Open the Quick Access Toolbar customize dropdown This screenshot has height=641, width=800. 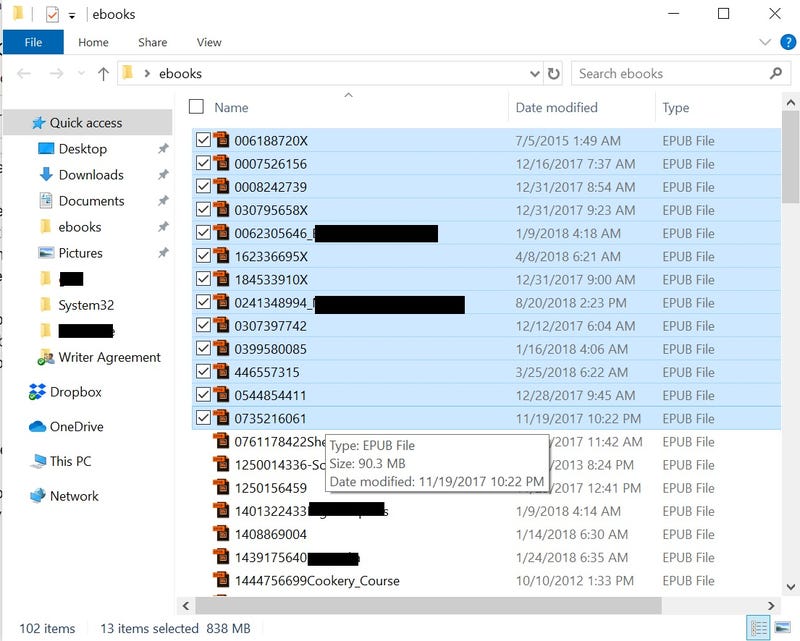[x=72, y=15]
